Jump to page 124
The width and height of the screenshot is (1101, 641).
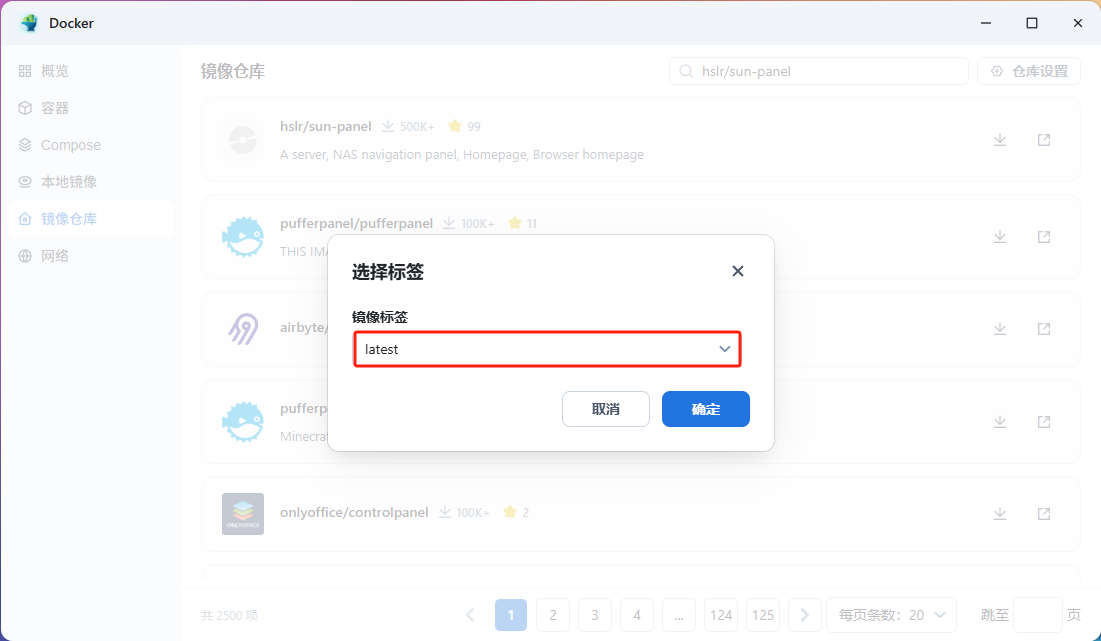(x=721, y=615)
